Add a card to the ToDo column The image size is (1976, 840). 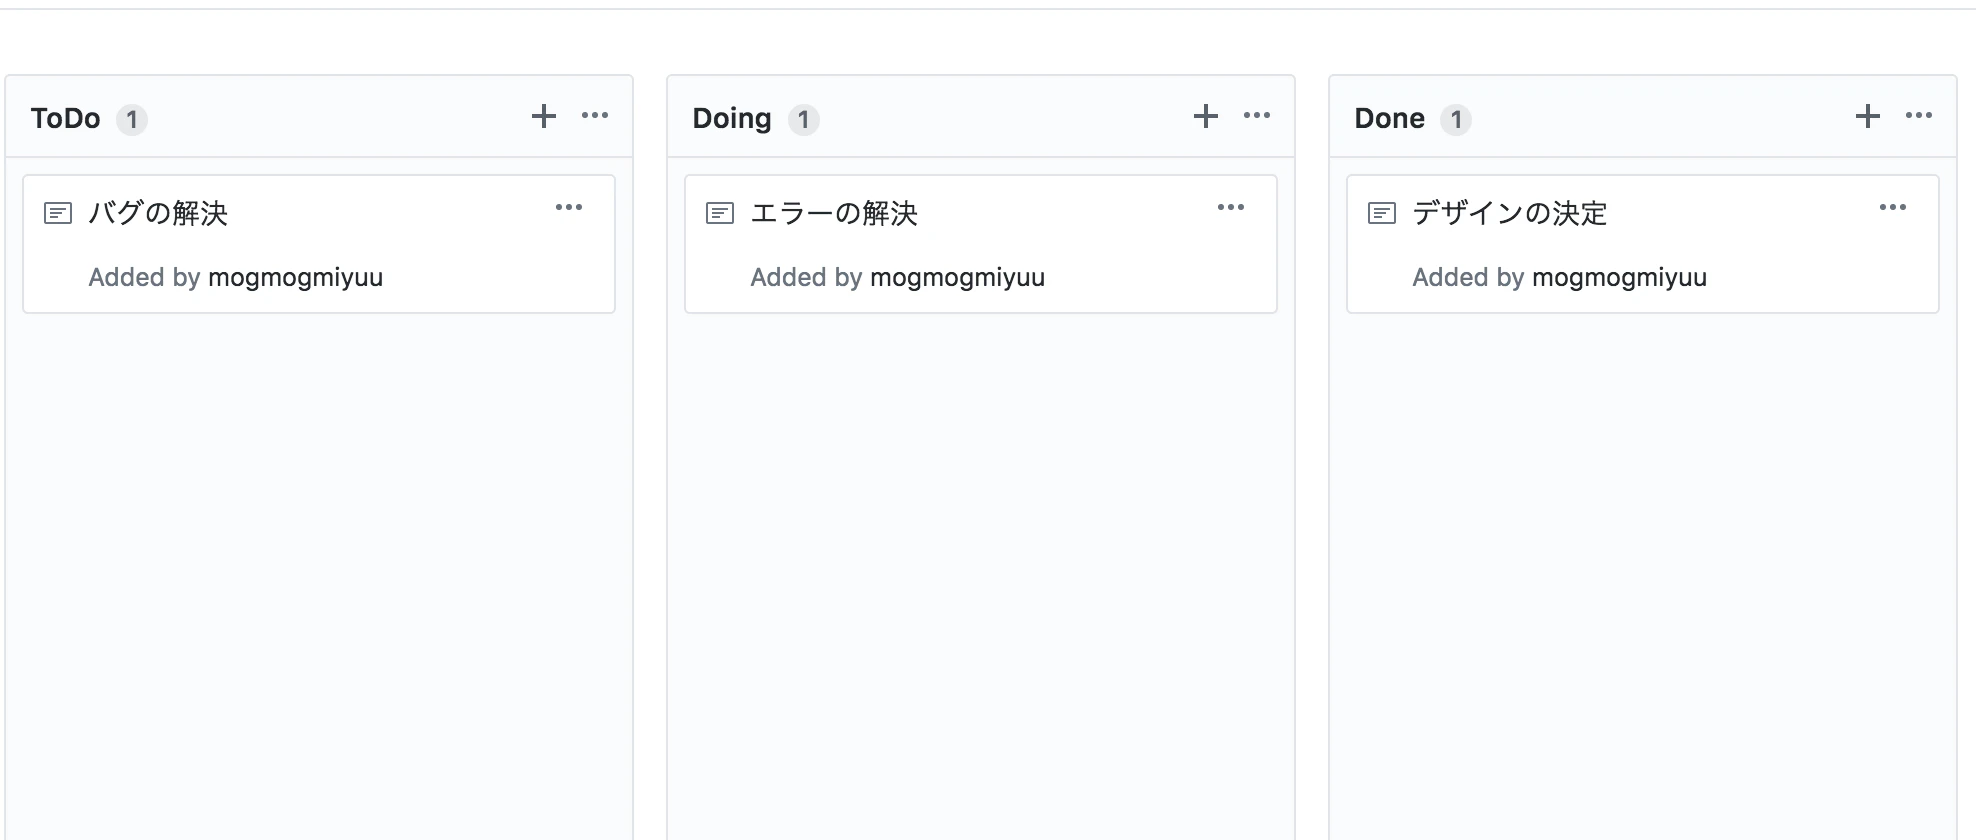coord(544,116)
